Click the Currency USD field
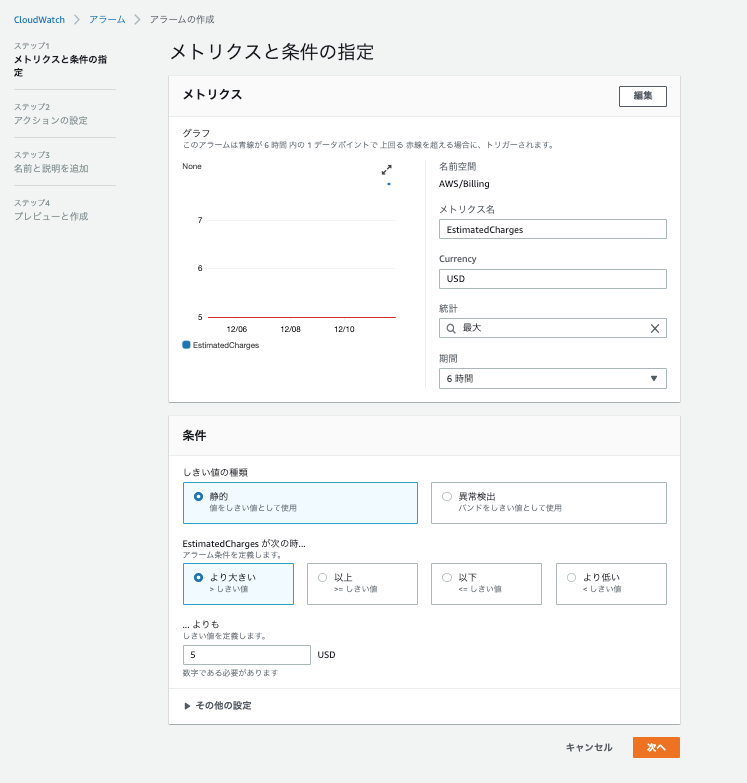 tap(553, 279)
